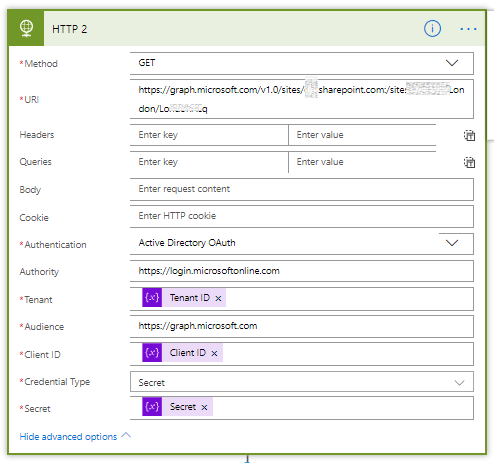
Task: Click the Client ID token label
Action: tap(188, 352)
